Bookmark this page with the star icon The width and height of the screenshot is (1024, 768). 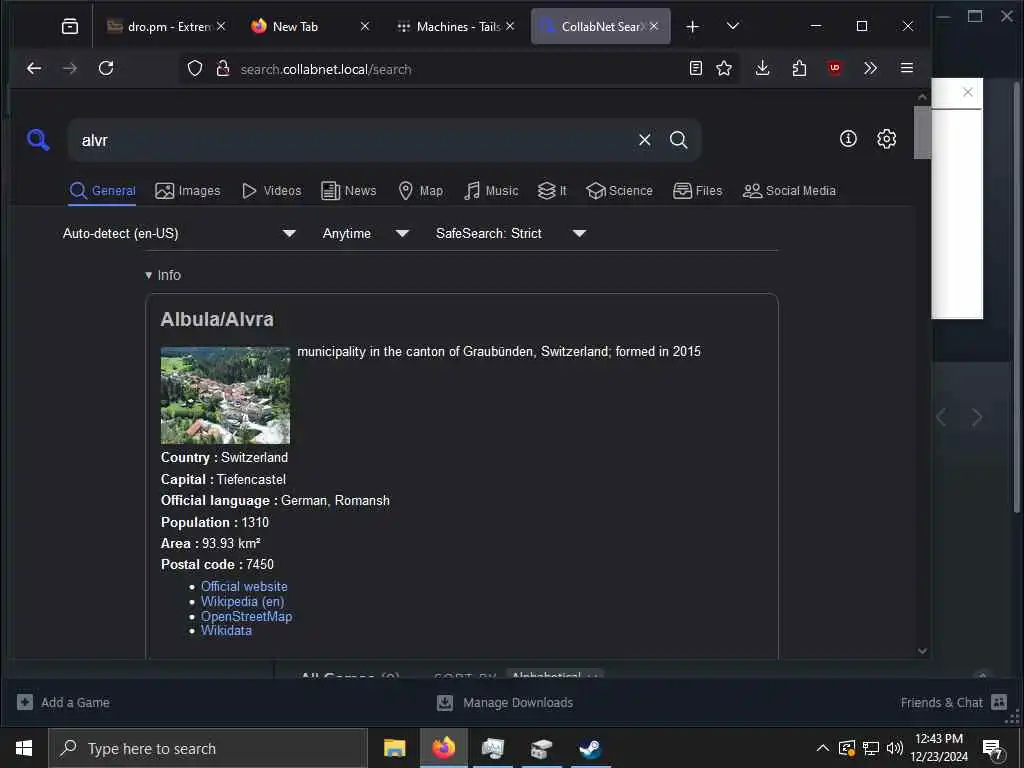click(724, 68)
